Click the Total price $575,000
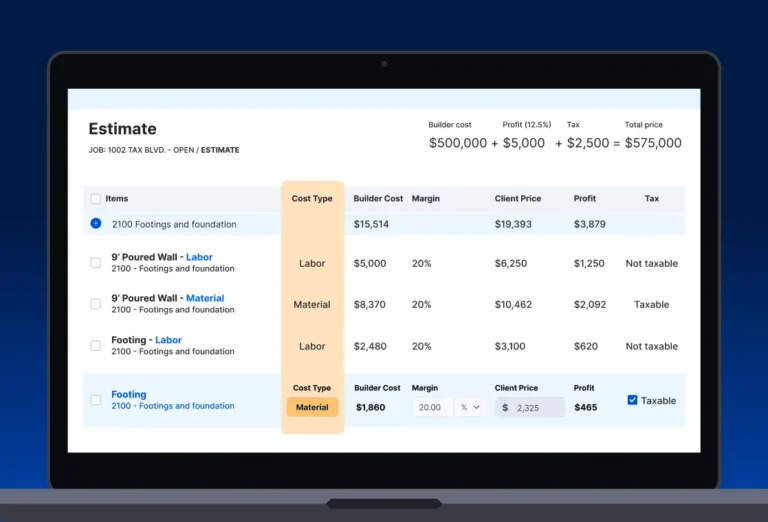The image size is (768, 522). point(653,143)
